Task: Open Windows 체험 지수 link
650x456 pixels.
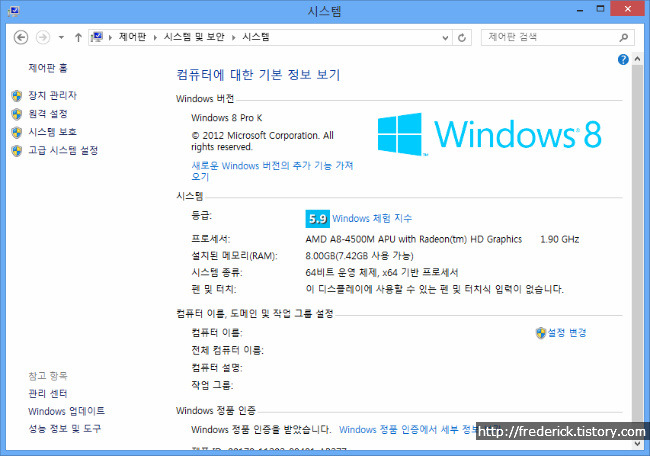Action: point(372,218)
